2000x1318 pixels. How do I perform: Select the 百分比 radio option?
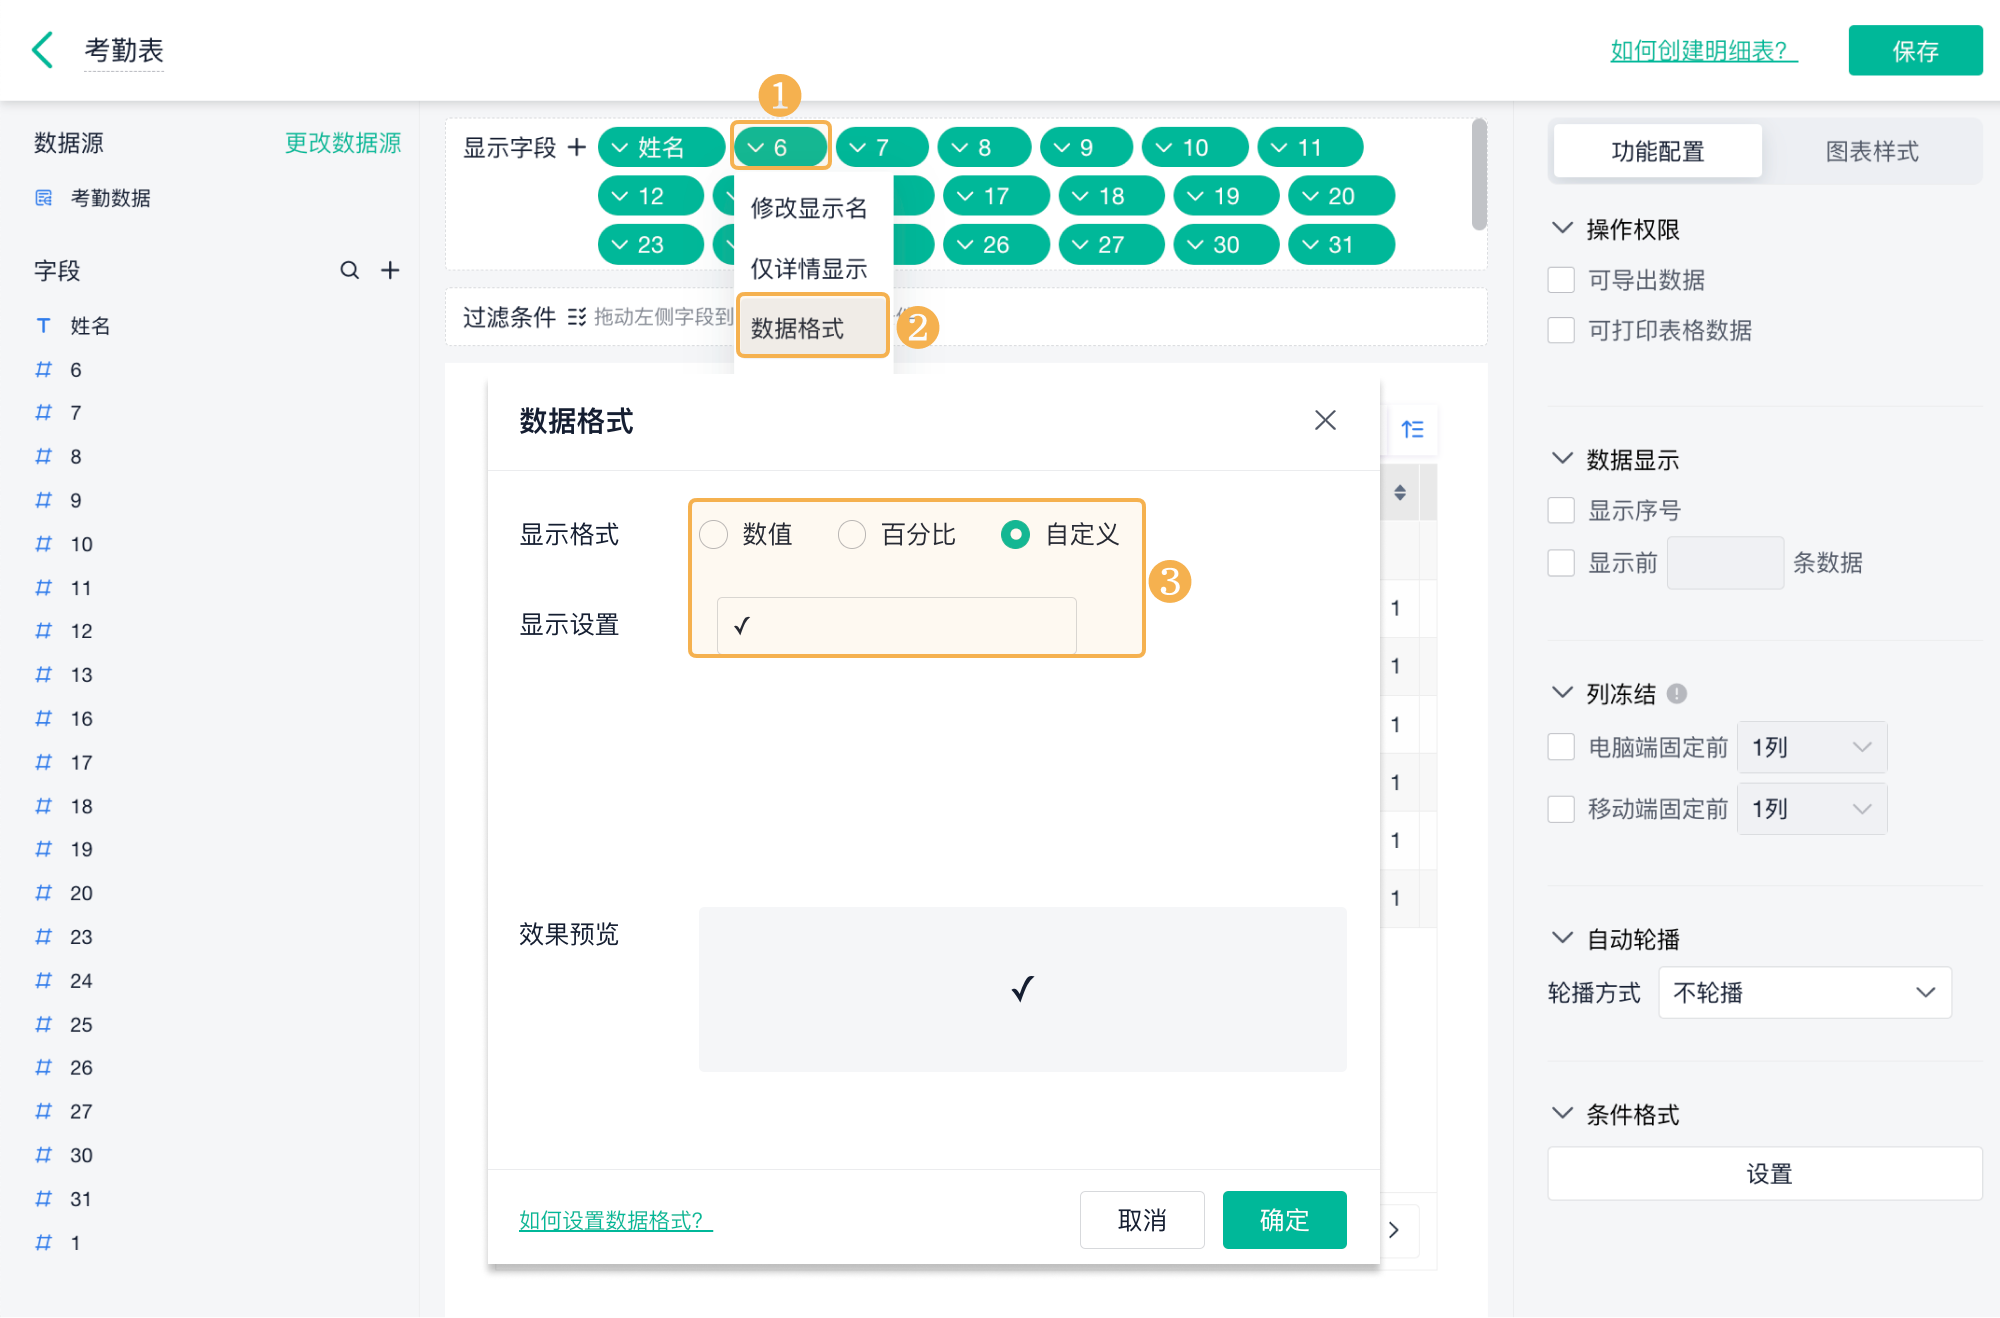pos(852,534)
